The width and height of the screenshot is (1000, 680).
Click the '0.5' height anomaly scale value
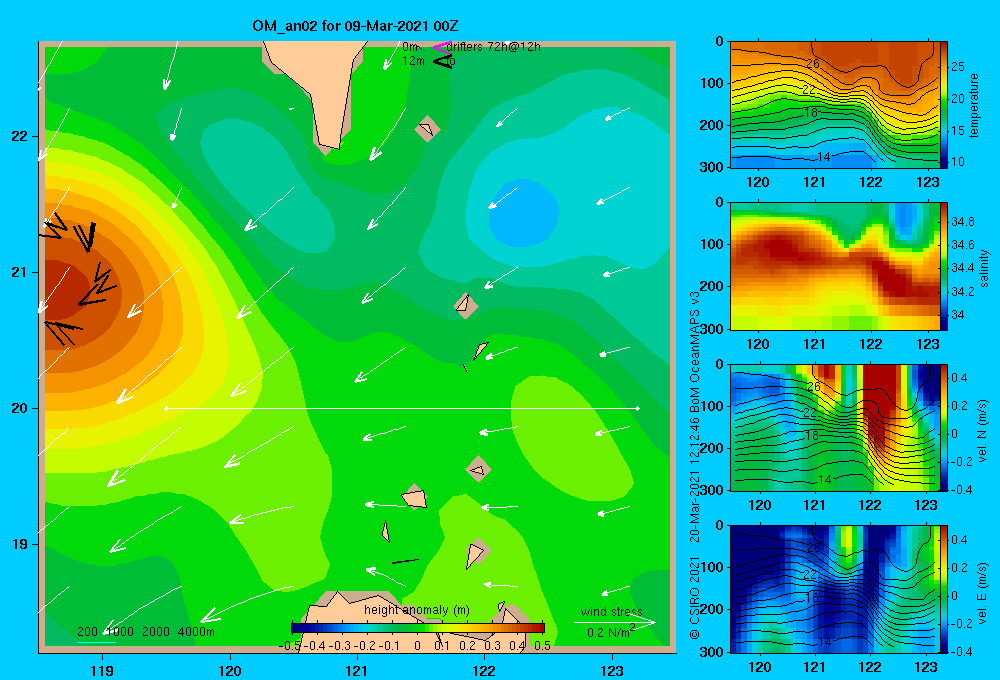tap(543, 645)
